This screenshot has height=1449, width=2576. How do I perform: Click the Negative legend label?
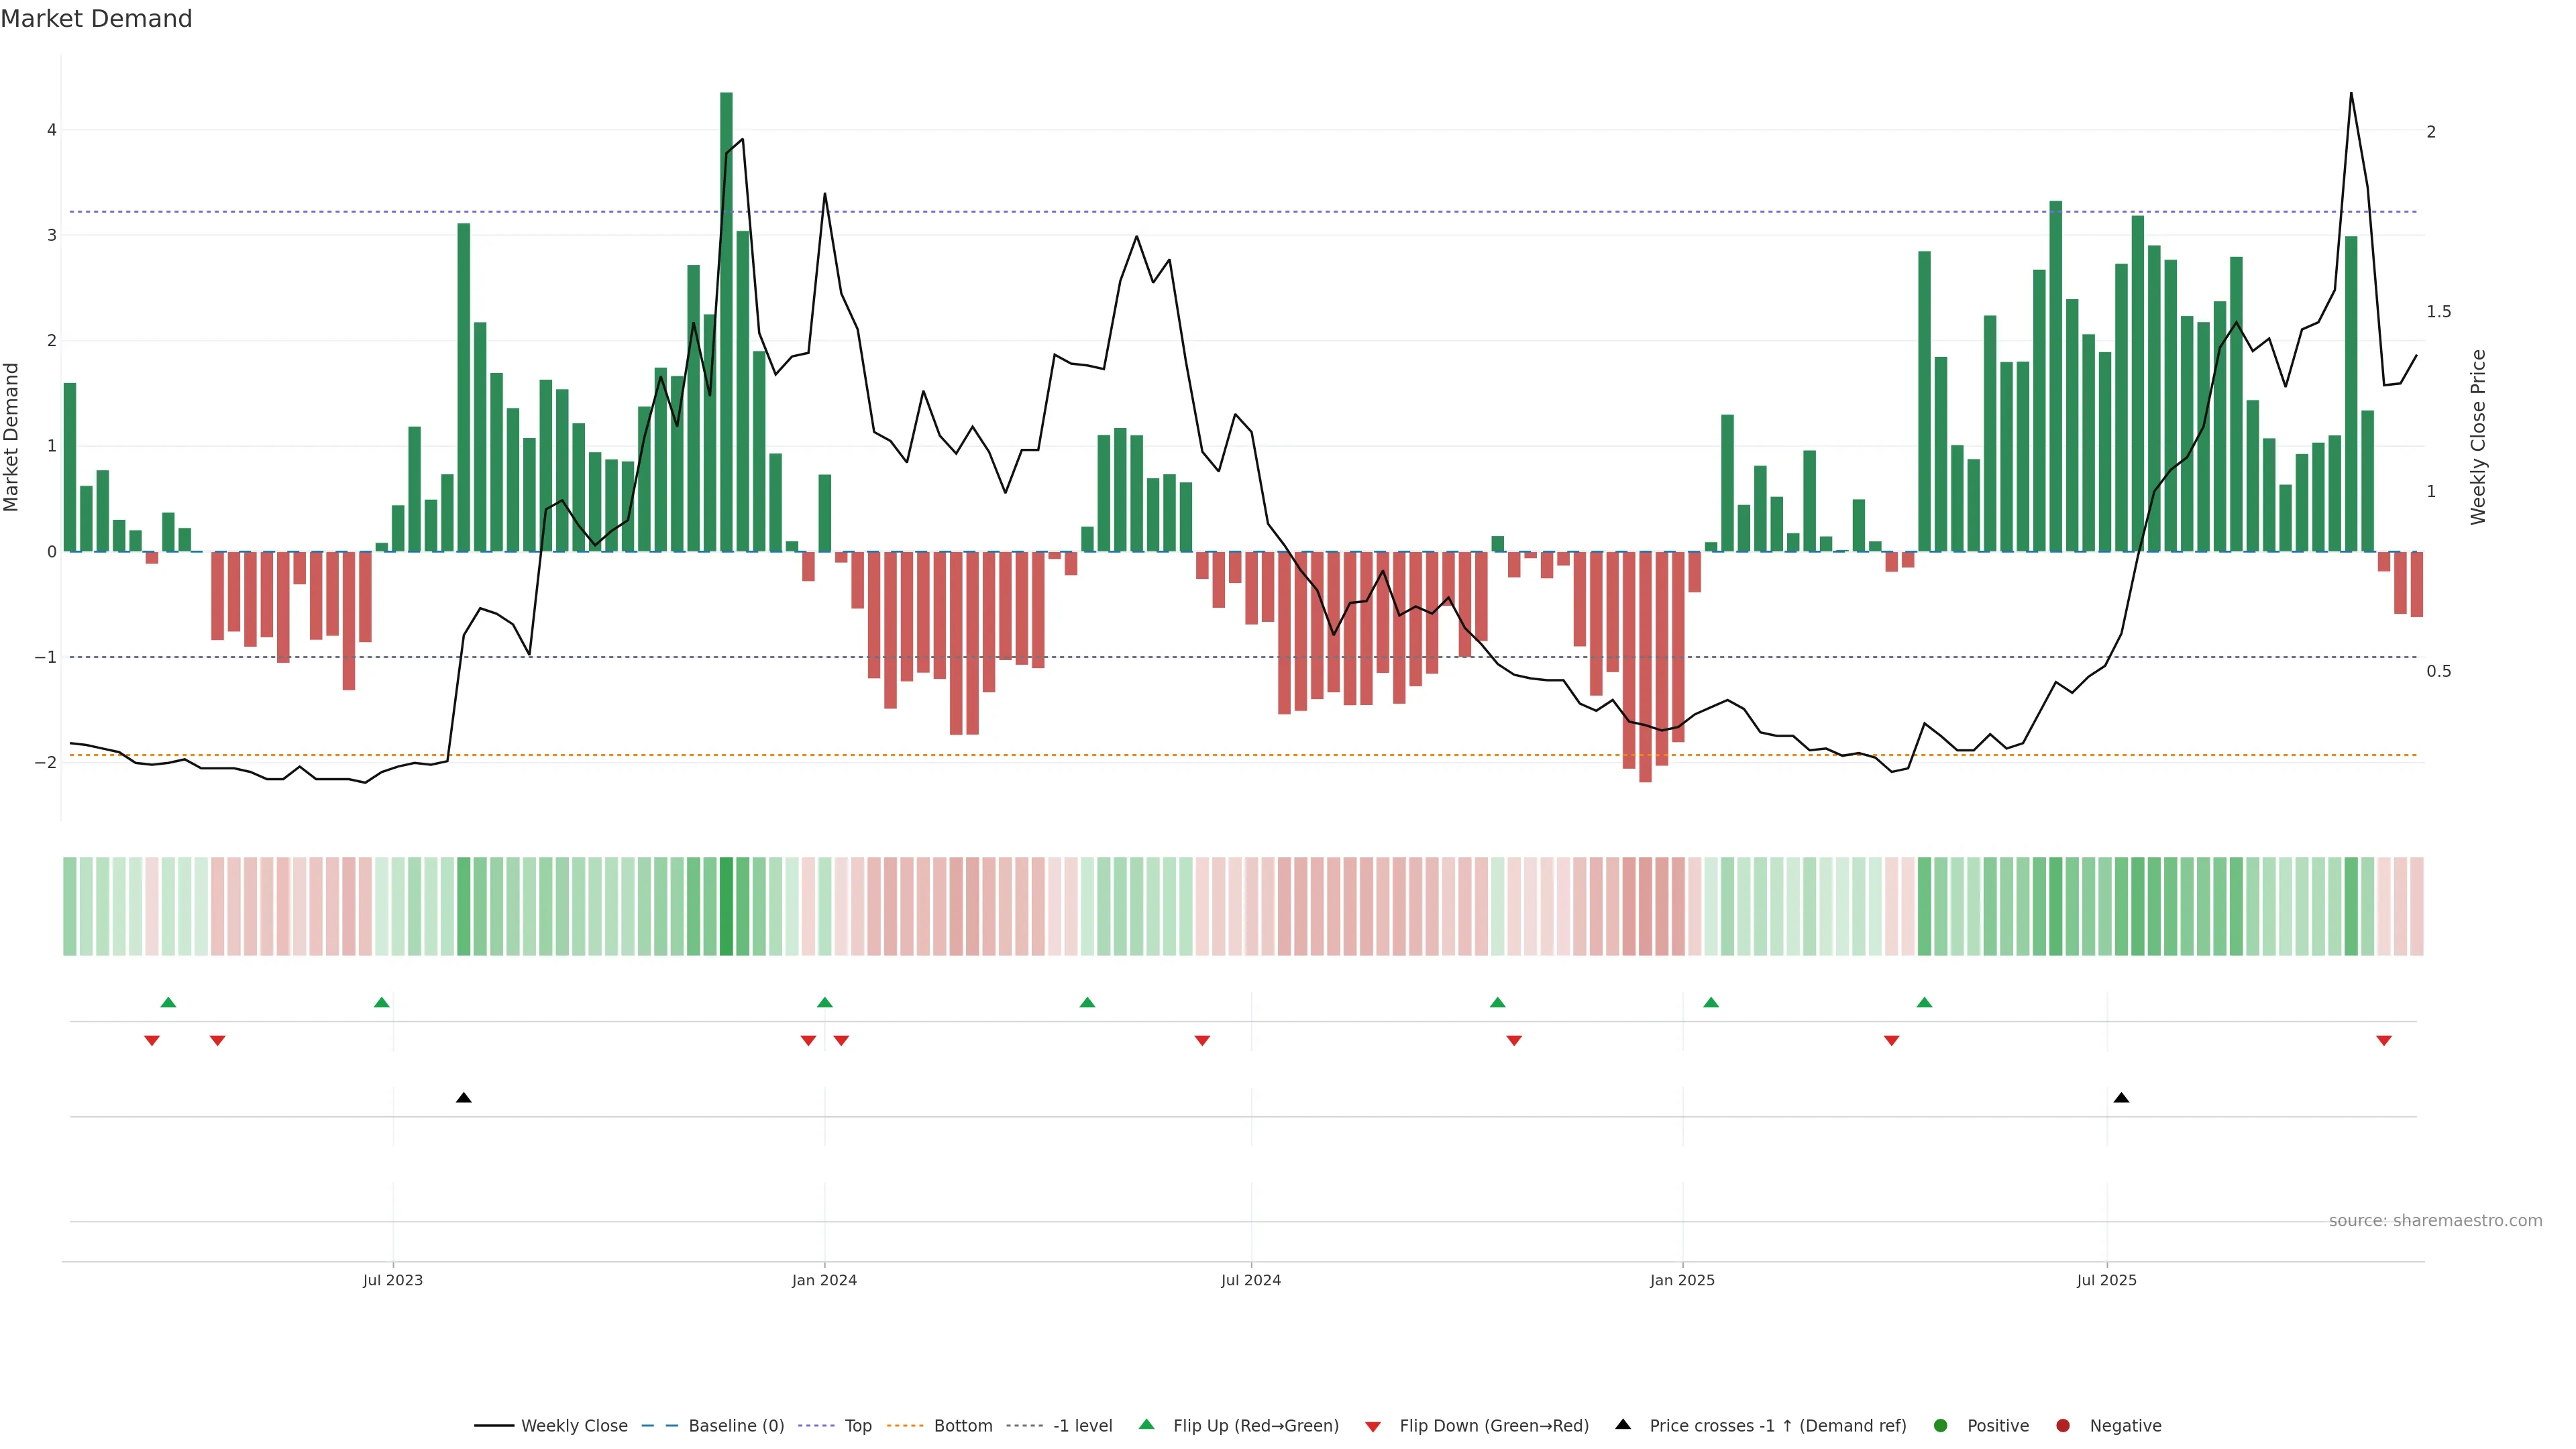coord(2125,1426)
